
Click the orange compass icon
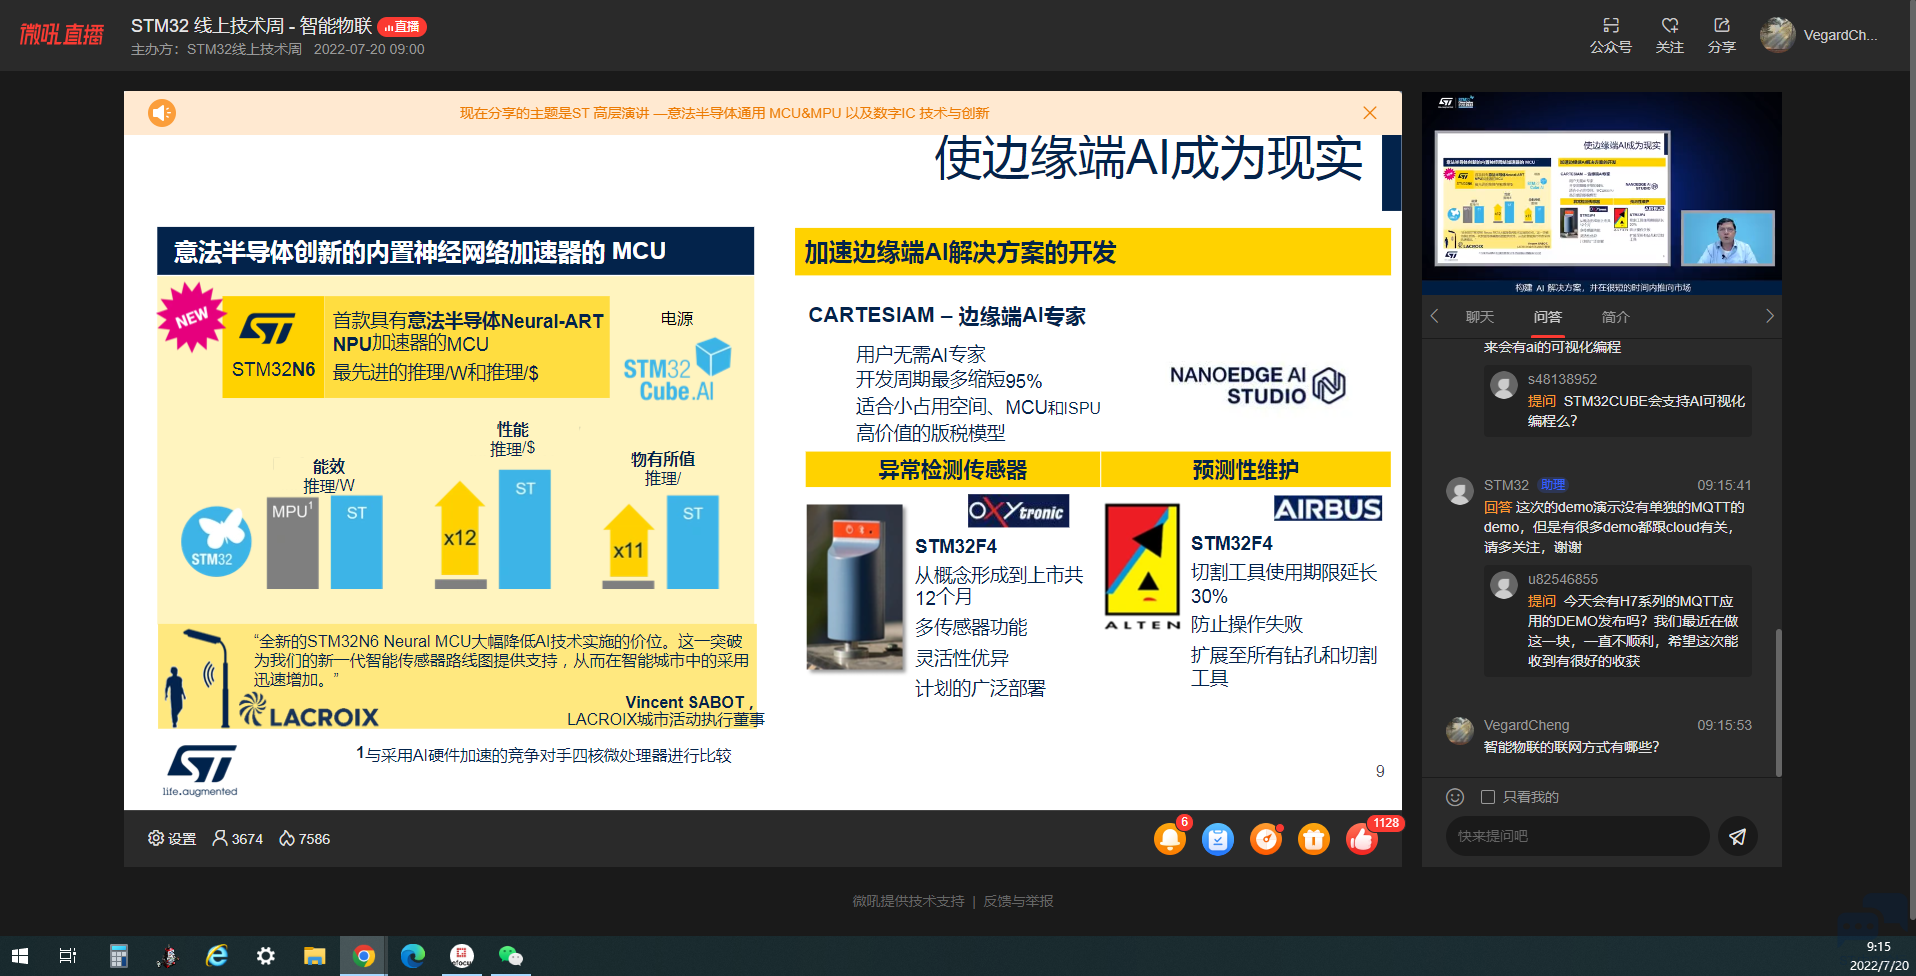1265,839
